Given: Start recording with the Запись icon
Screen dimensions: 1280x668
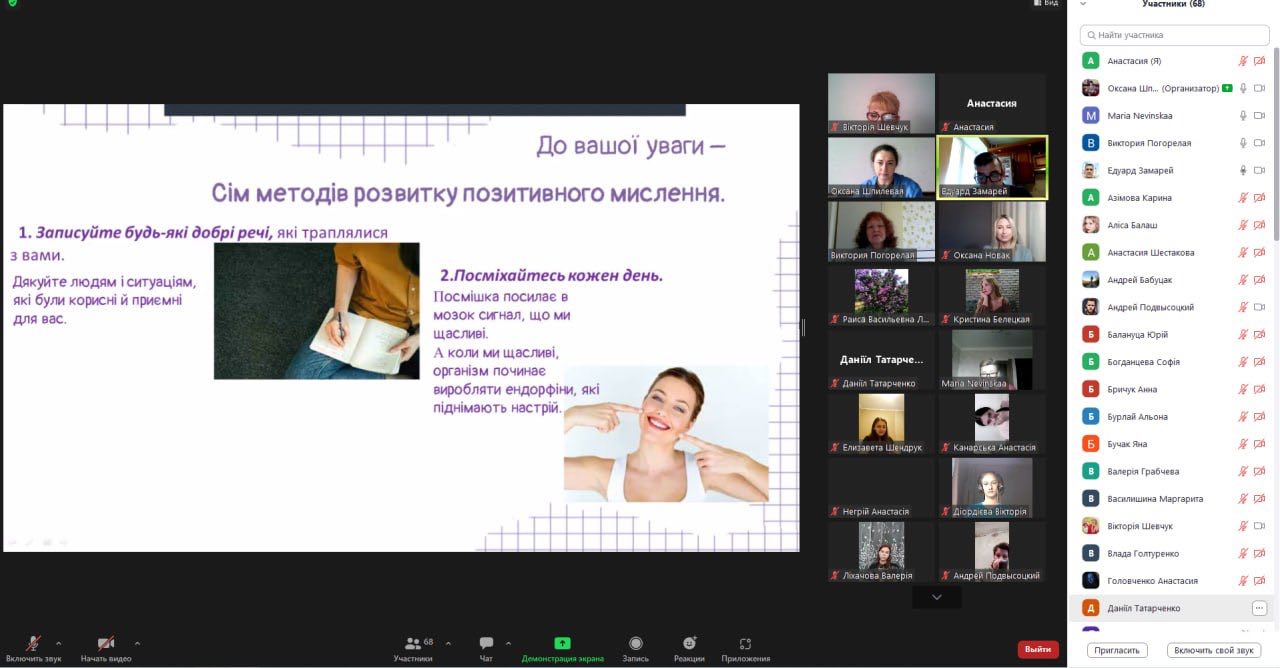Looking at the screenshot, I should 635,643.
